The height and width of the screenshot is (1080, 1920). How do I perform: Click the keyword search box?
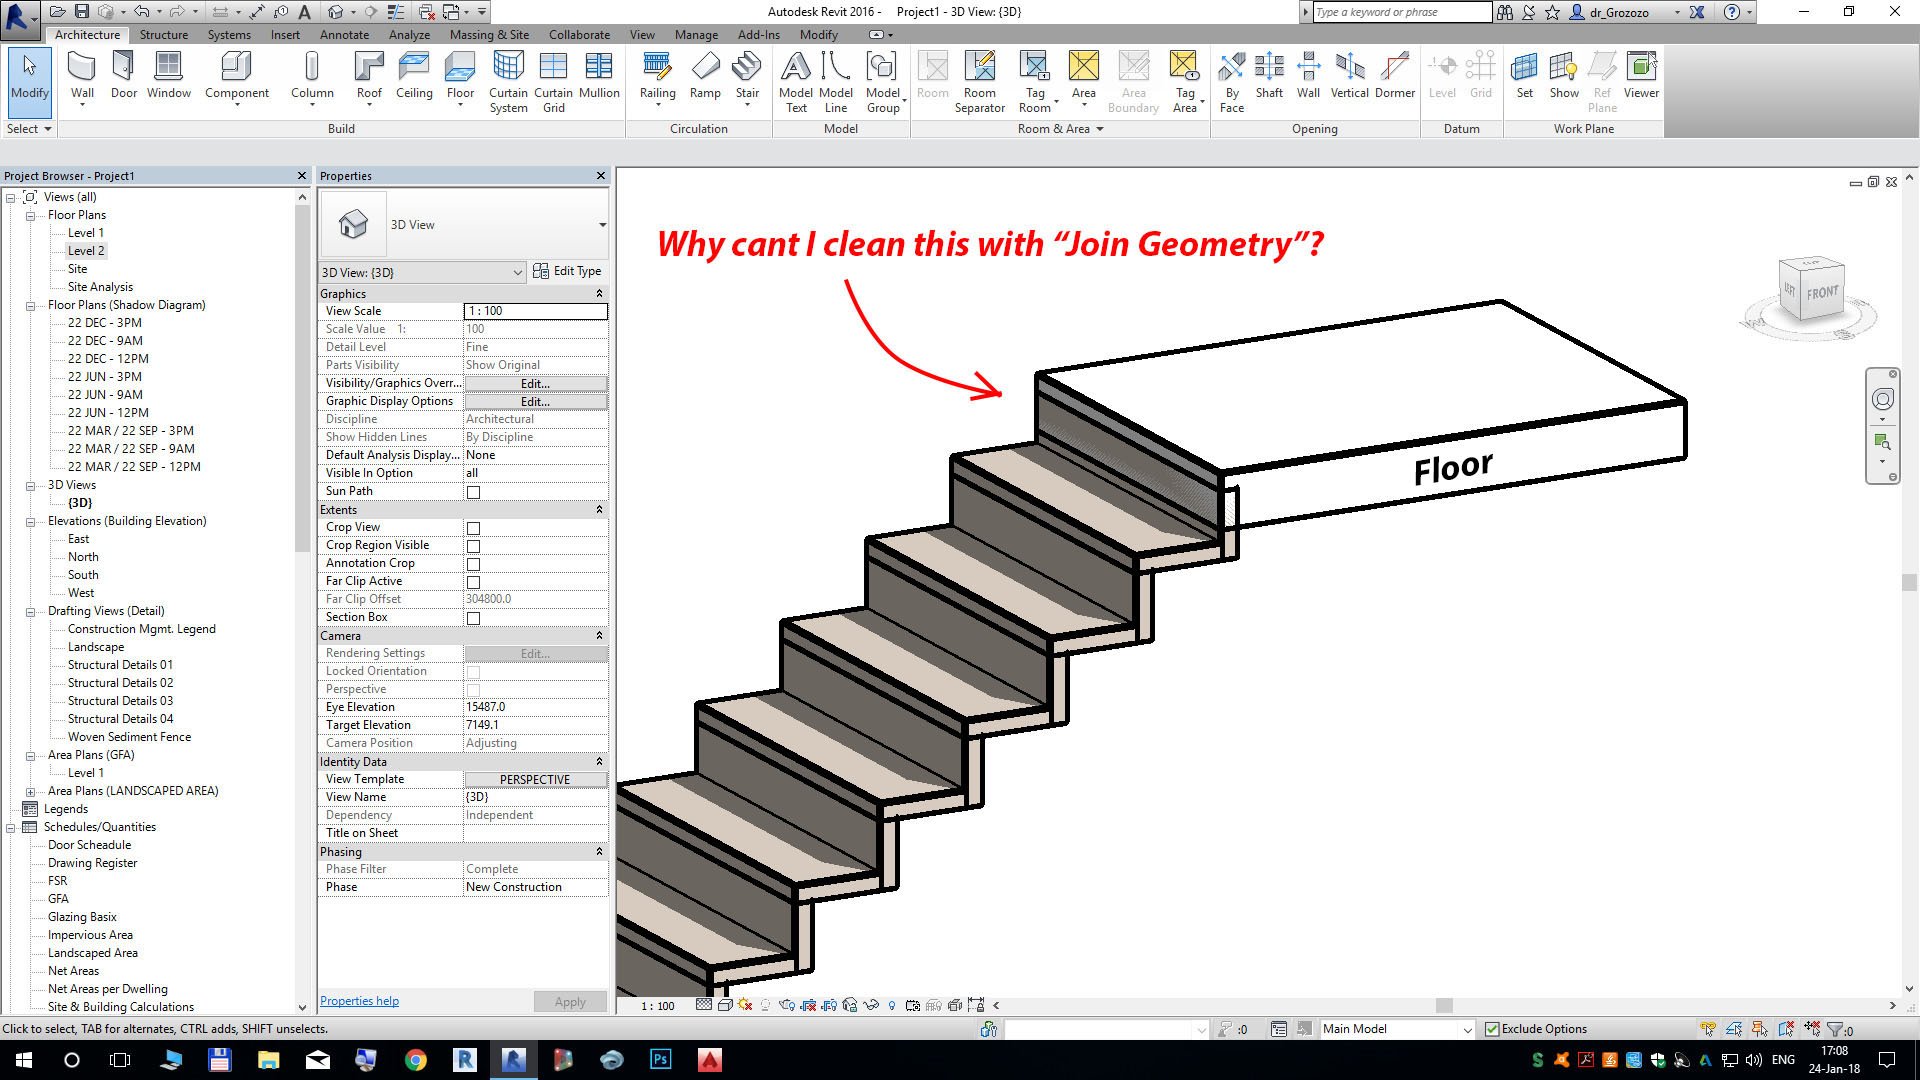[x=1402, y=12]
